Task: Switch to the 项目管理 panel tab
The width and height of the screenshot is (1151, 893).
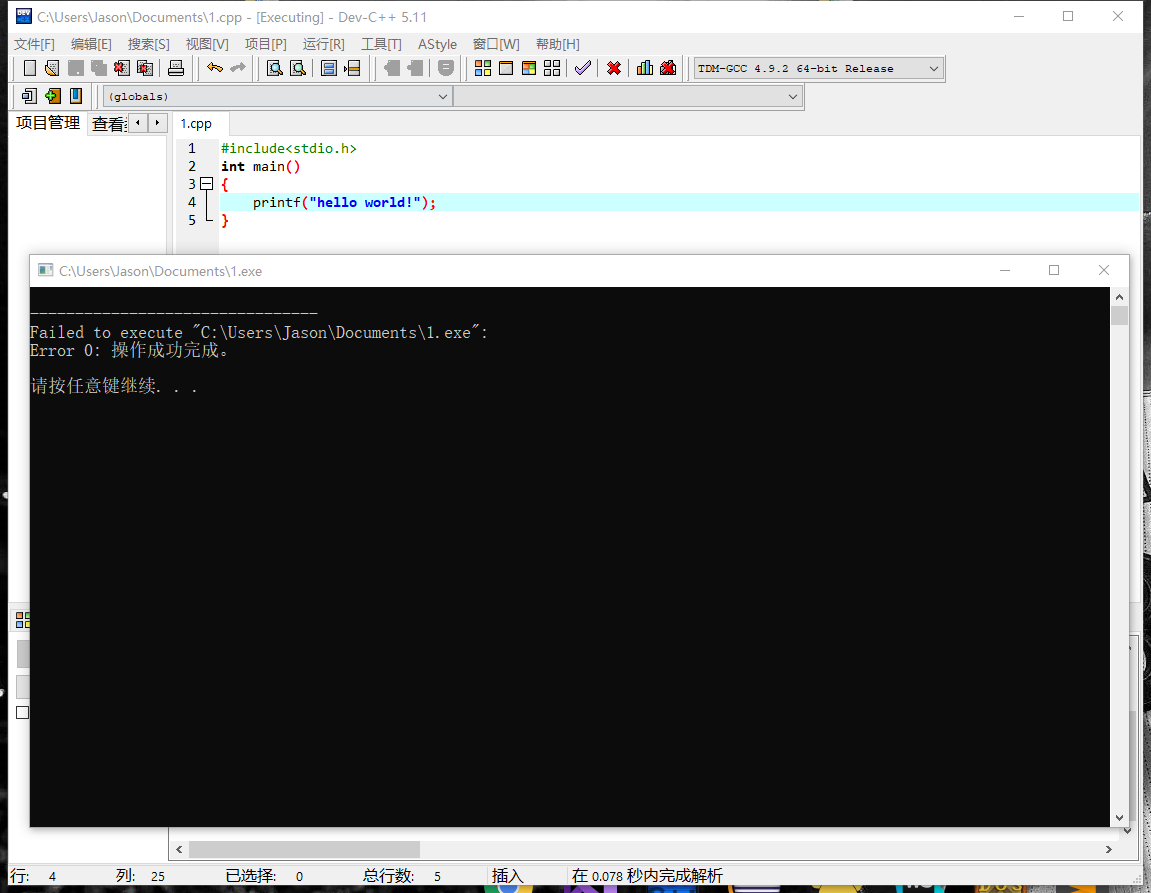Action: click(x=46, y=123)
